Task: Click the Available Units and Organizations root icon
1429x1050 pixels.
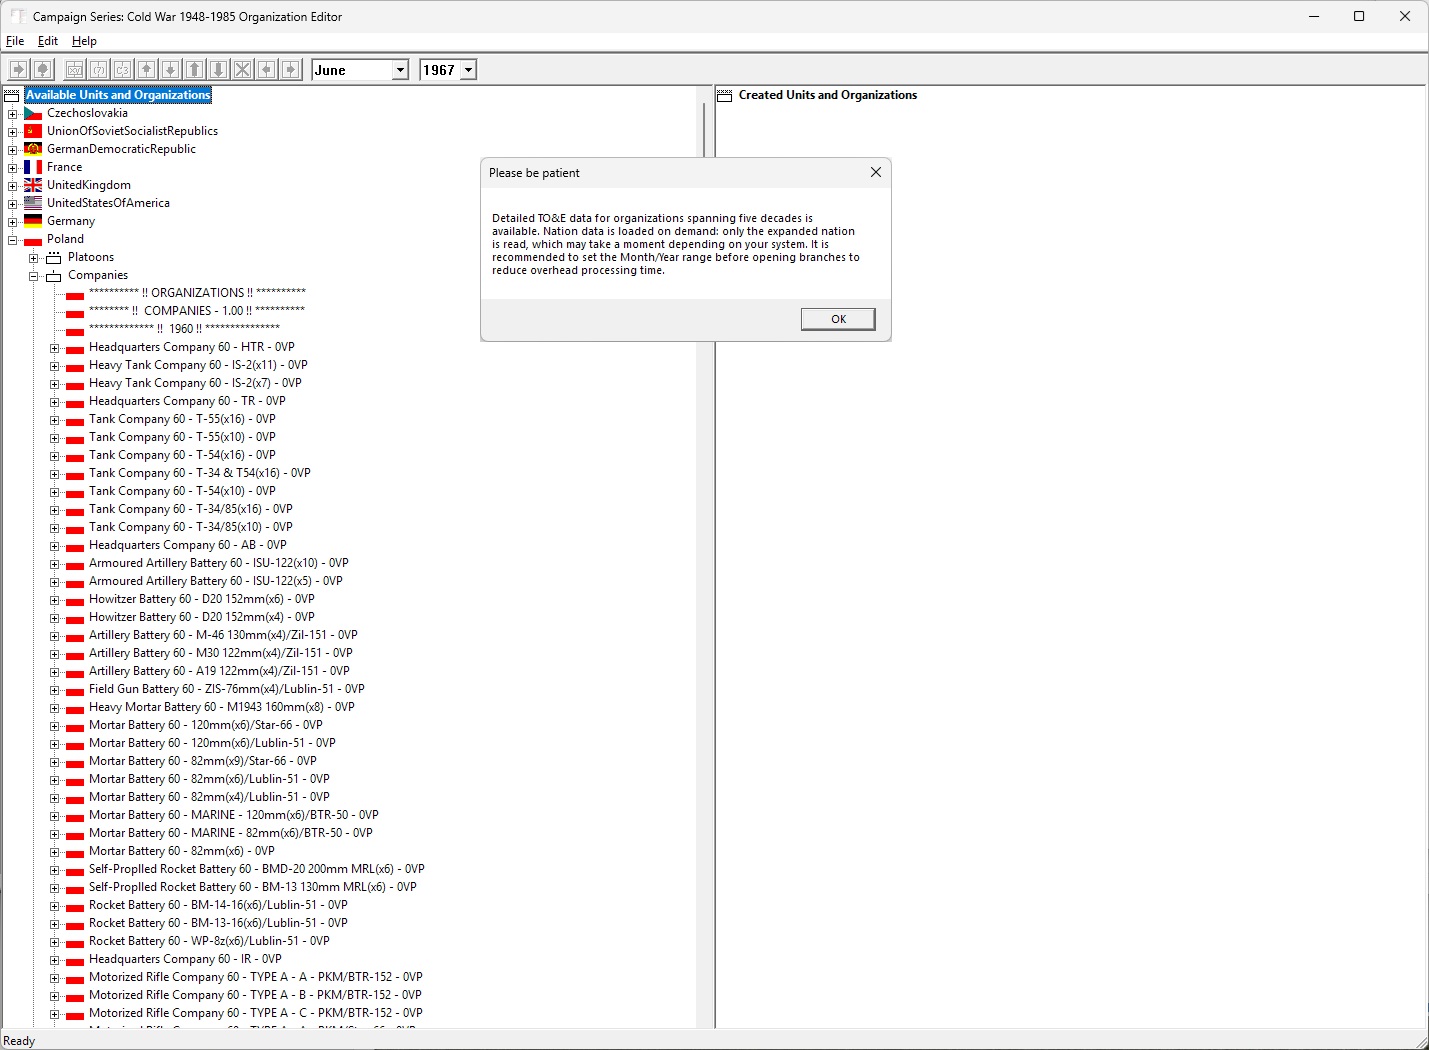Action: (x=12, y=95)
